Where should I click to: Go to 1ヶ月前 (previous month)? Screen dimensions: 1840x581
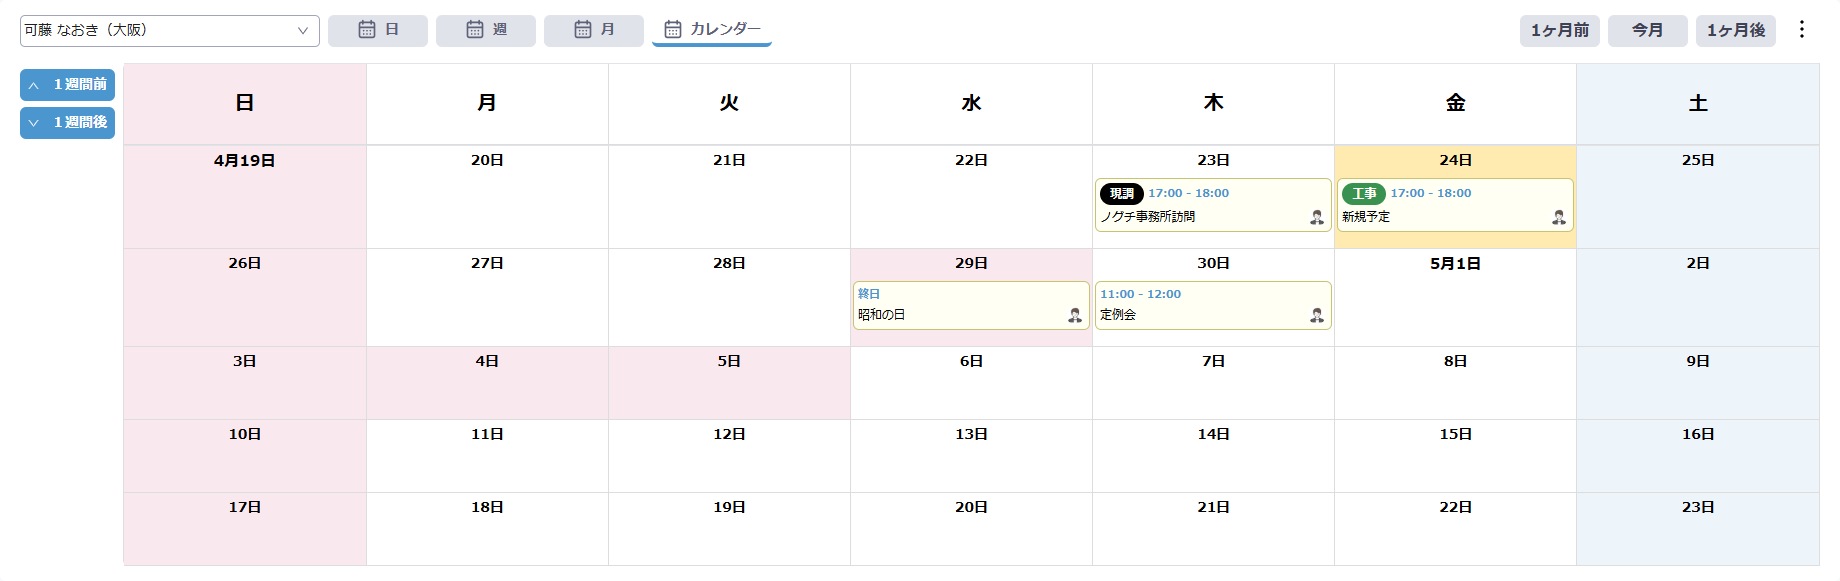[1560, 30]
